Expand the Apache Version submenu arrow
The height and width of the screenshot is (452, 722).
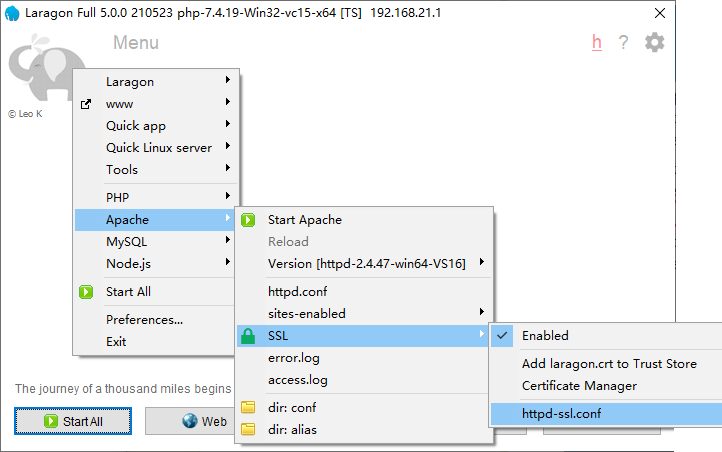point(482,262)
